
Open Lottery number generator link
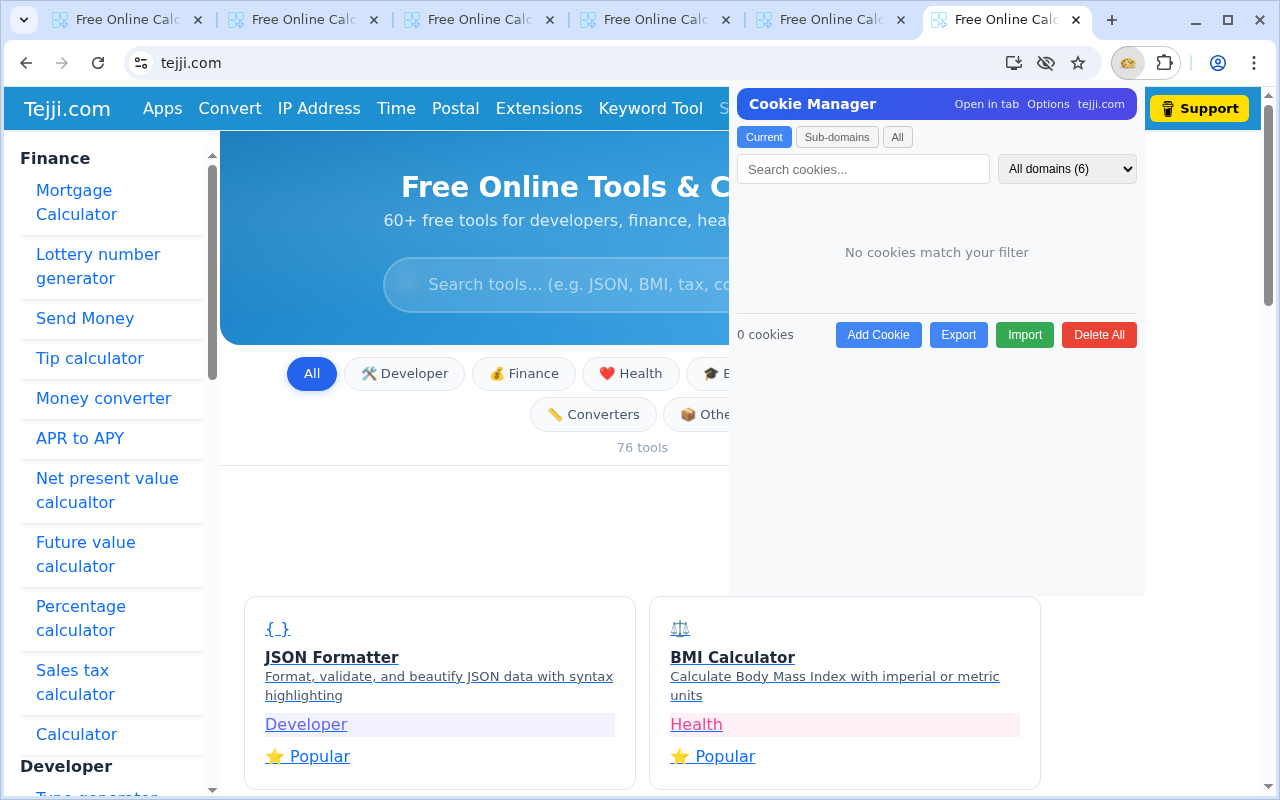pyautogui.click(x=98, y=266)
